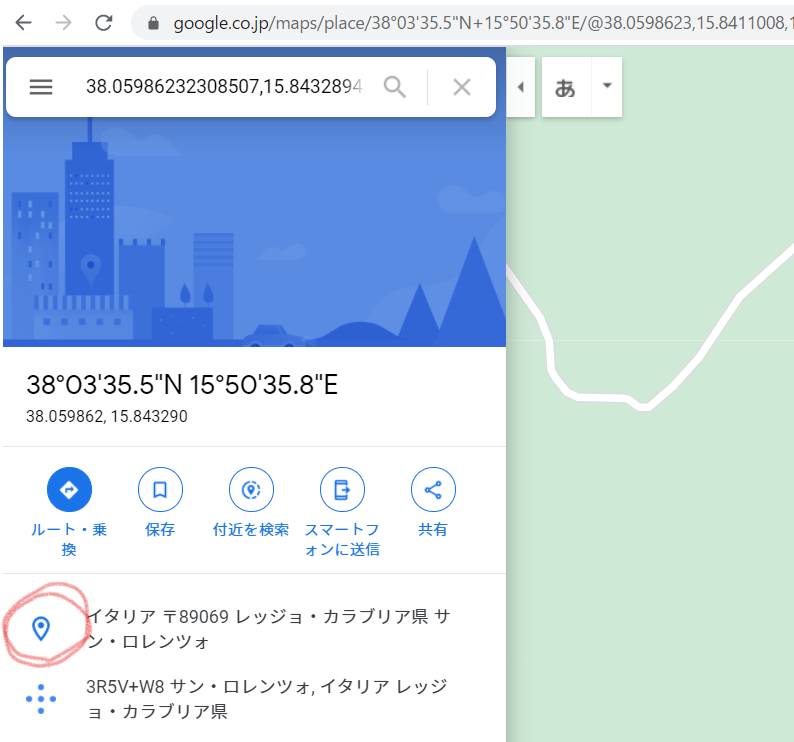Go back with browser back arrow

point(23,23)
